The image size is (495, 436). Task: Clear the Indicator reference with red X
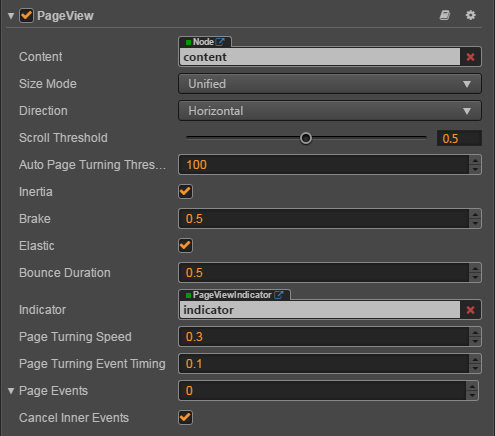point(470,310)
